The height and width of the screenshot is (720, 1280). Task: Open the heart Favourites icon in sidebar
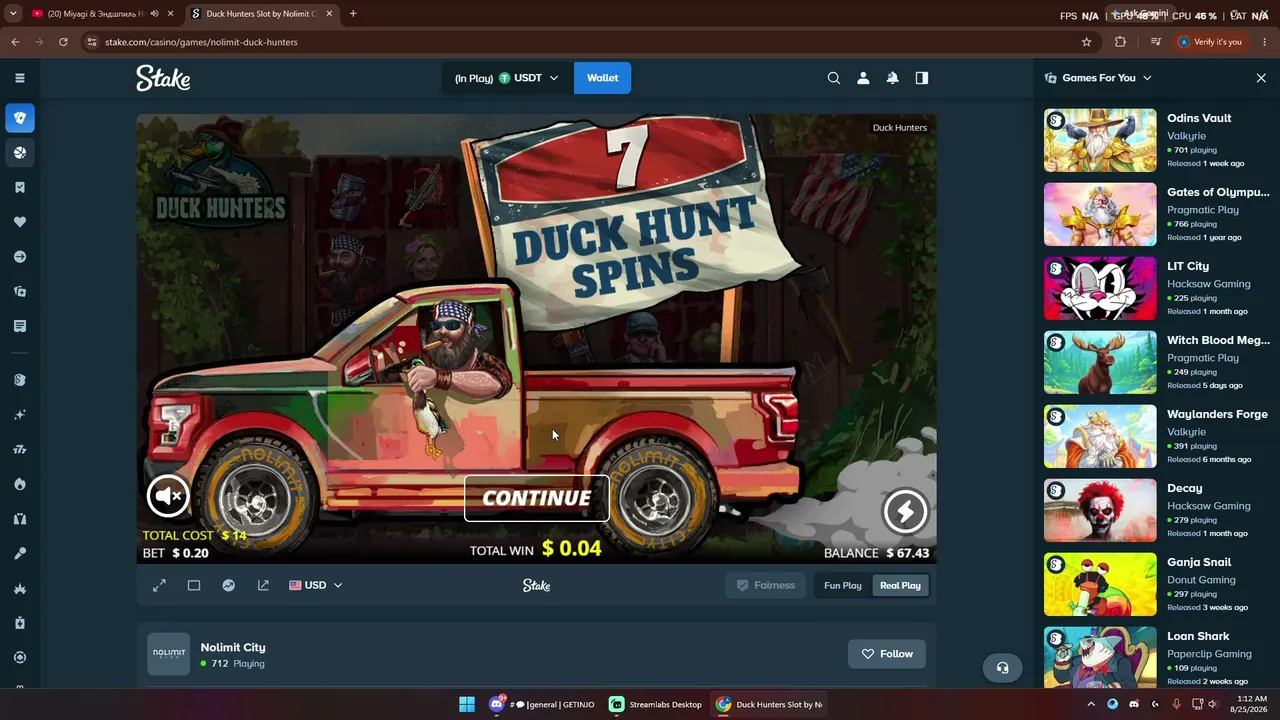coord(20,222)
